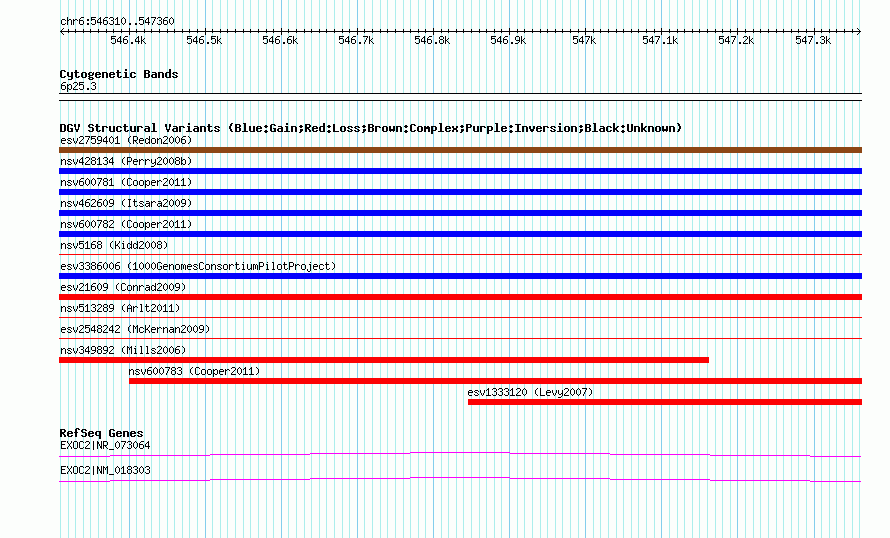The height and width of the screenshot is (538, 890).
Task: Click the nsv513289 (Arlt2011) label
Action: pyautogui.click(x=120, y=308)
